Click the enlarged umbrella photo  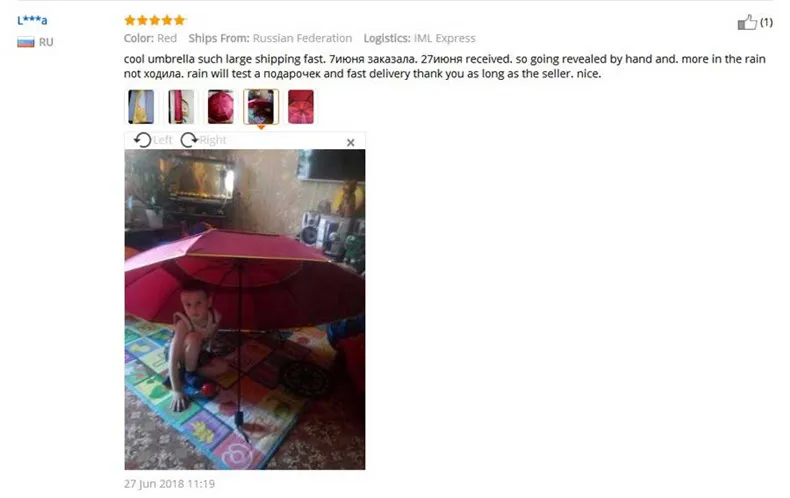point(245,309)
